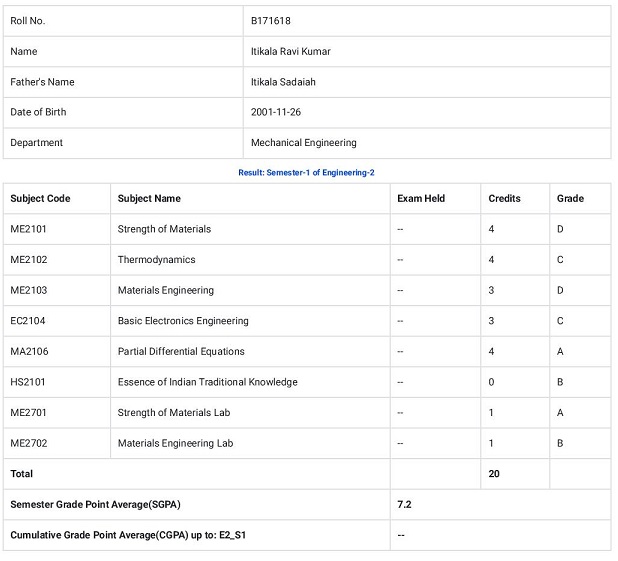Click the Mechanical Engineering department value
Image resolution: width=618 pixels, height=561 pixels.
point(304,143)
